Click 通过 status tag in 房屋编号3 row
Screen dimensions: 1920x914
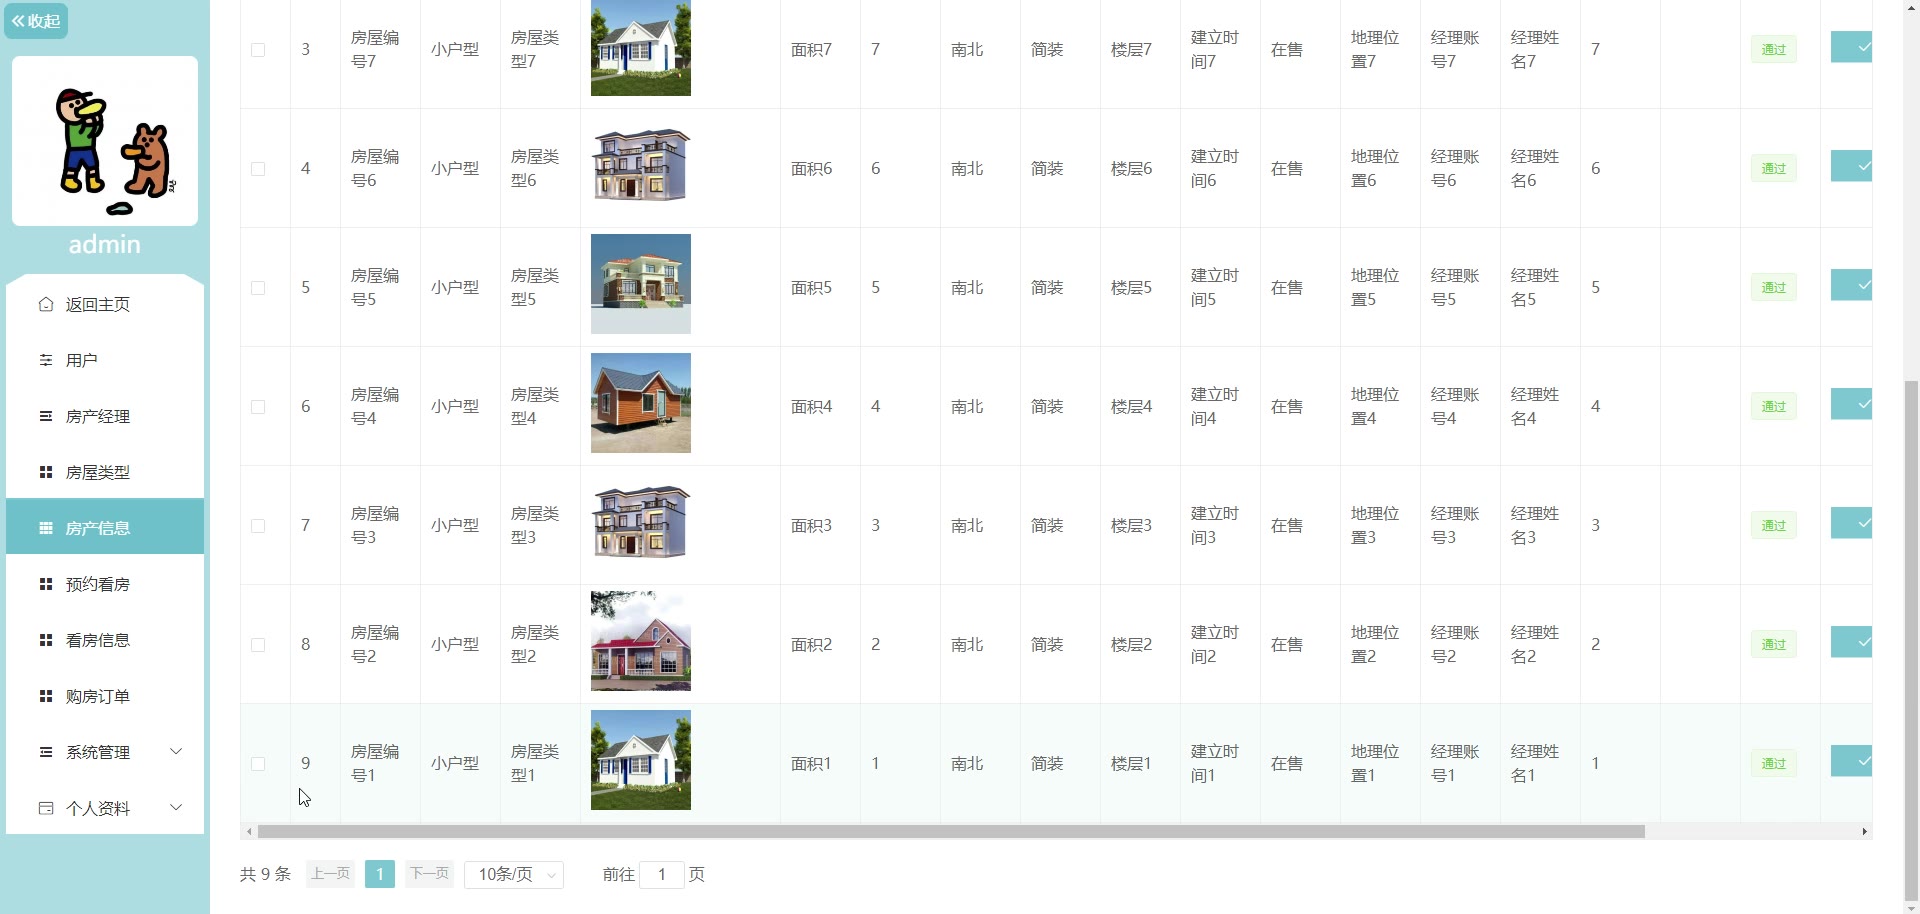pos(1774,525)
